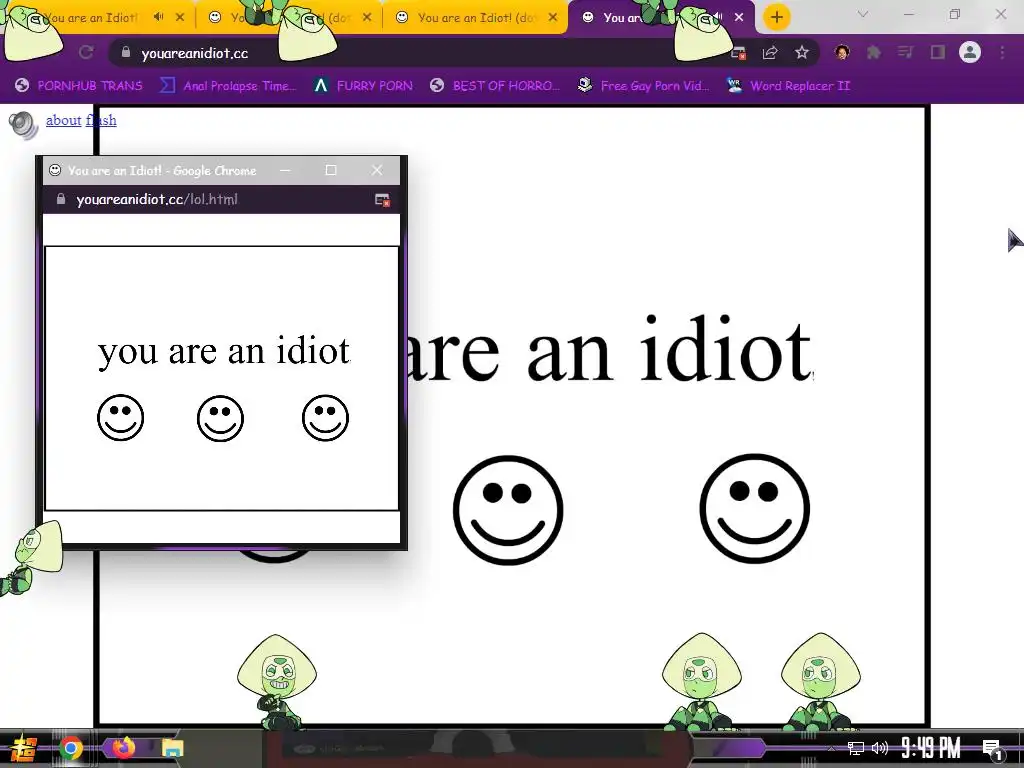Follow the about link on page
The image size is (1024, 768).
[x=63, y=120]
